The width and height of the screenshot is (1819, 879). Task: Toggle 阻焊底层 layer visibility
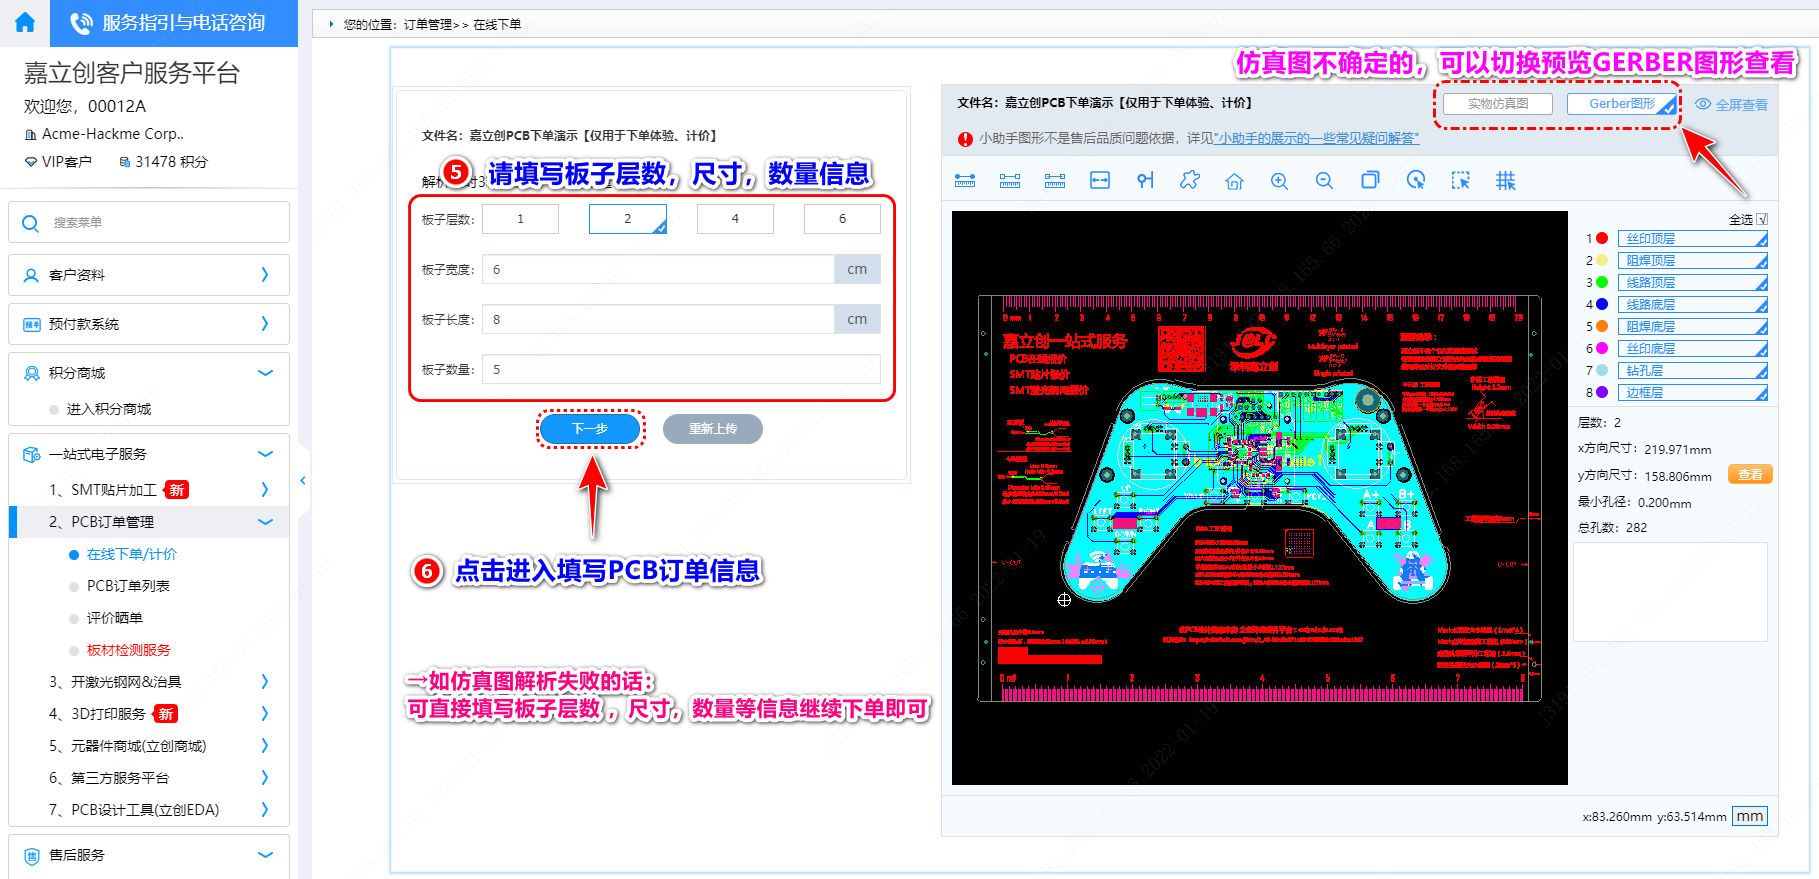[x=1692, y=327]
